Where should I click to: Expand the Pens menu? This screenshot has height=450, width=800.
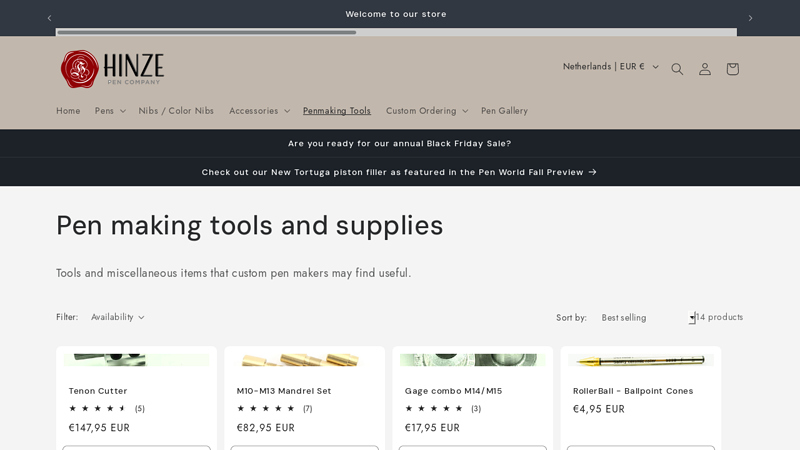pos(110,111)
